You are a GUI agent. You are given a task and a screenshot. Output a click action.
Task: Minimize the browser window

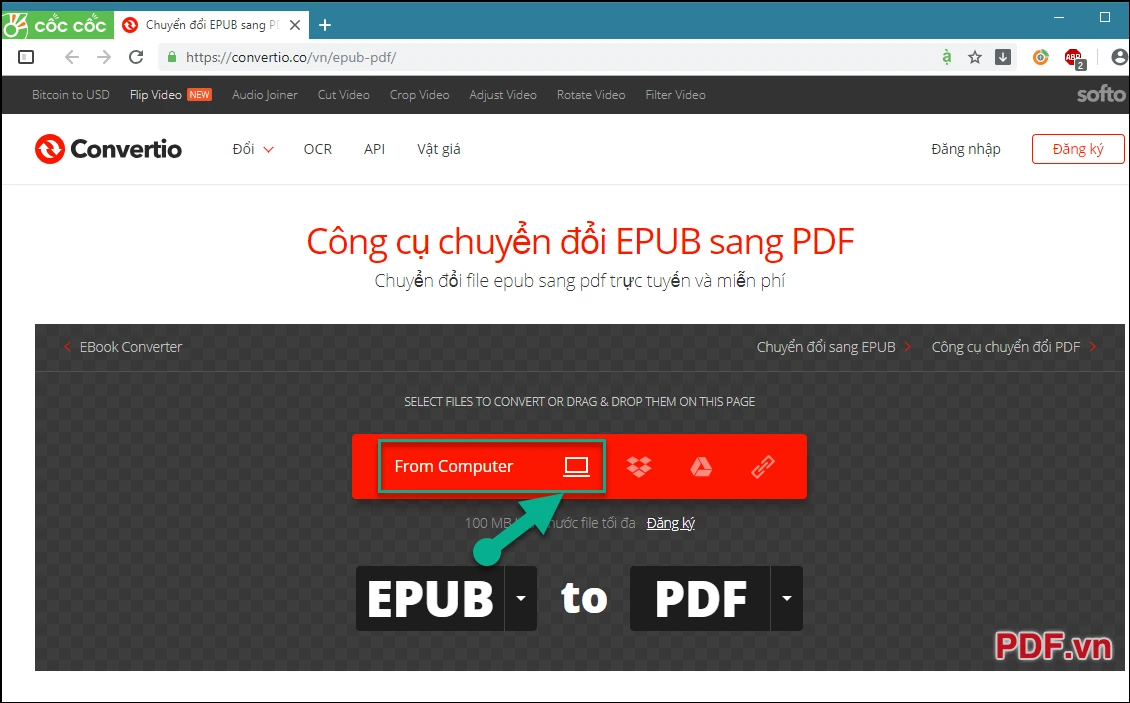[1059, 17]
